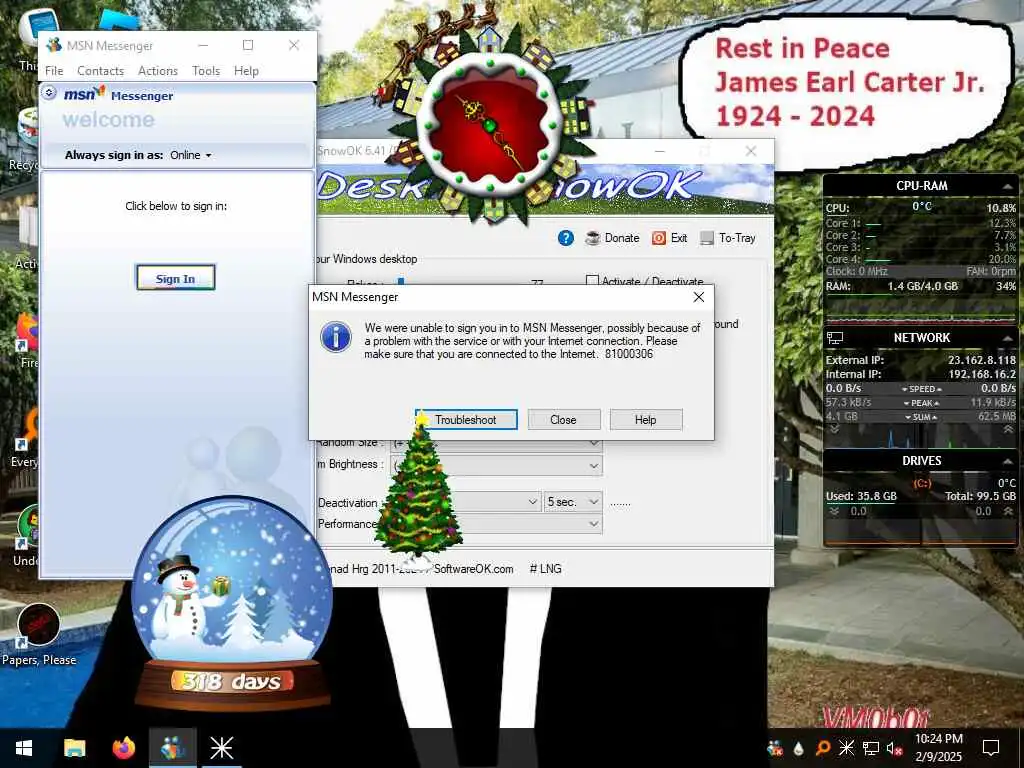Click the up double-chevron in the DRIVES widget
Viewport: 1024px width, 768px height.
point(1009,511)
